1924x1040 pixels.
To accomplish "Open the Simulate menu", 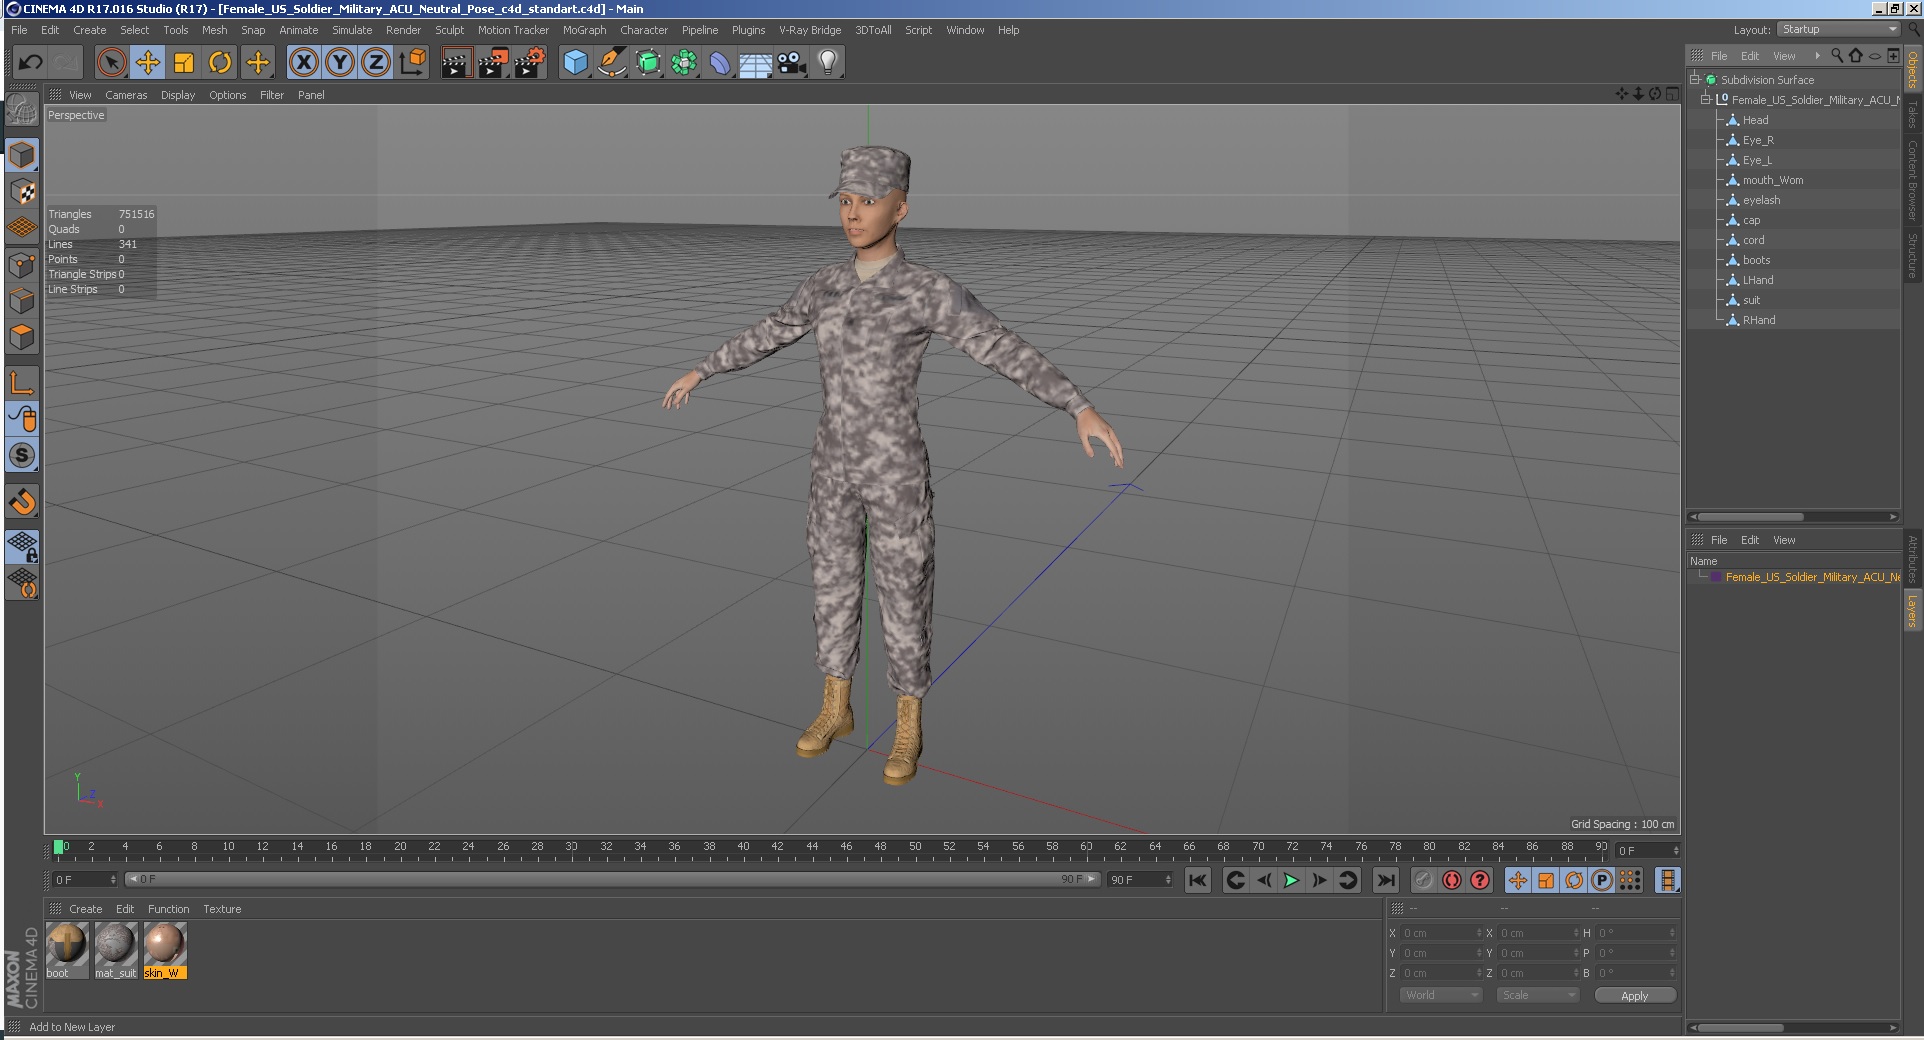I will tap(352, 30).
